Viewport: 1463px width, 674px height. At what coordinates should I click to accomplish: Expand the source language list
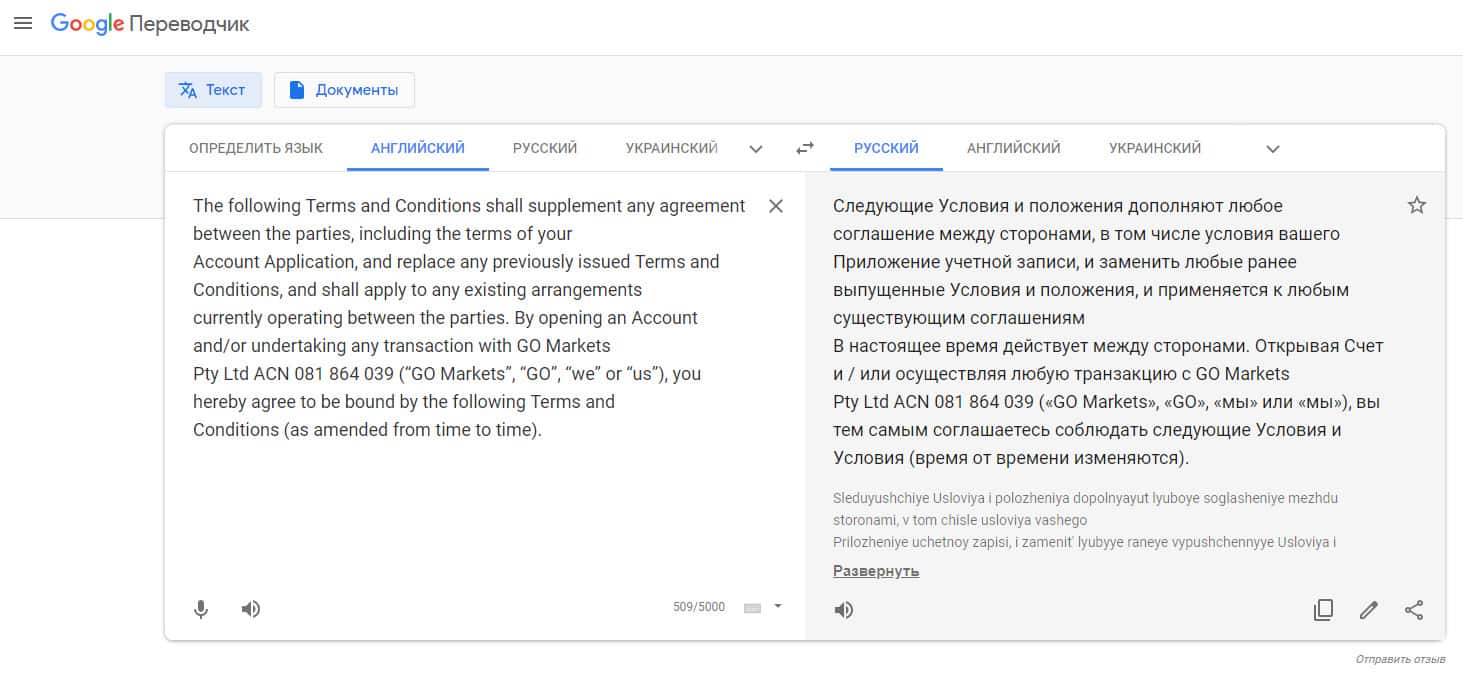(x=756, y=149)
